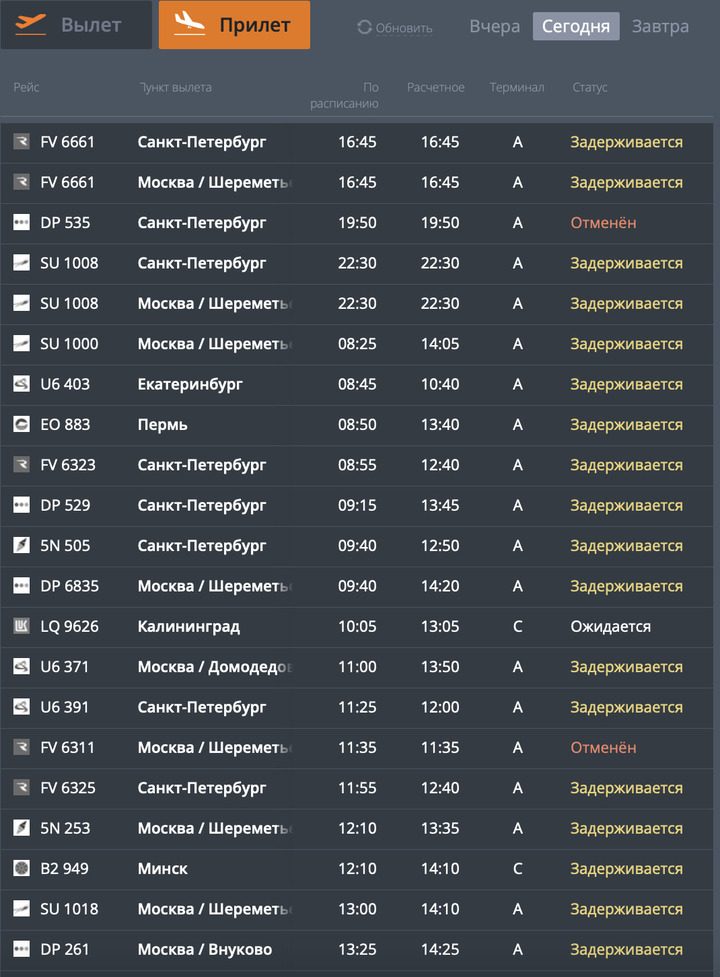Viewport: 720px width, 977px height.
Task: Click the Lukoil airline icon for LQ 9626
Action: (21, 627)
